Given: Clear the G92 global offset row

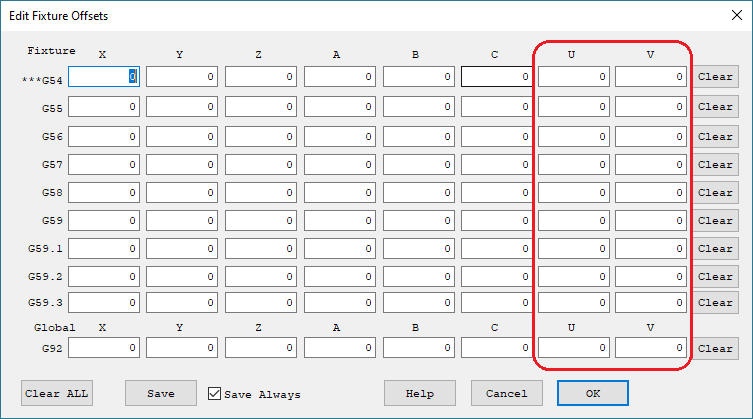Looking at the screenshot, I should coord(715,348).
